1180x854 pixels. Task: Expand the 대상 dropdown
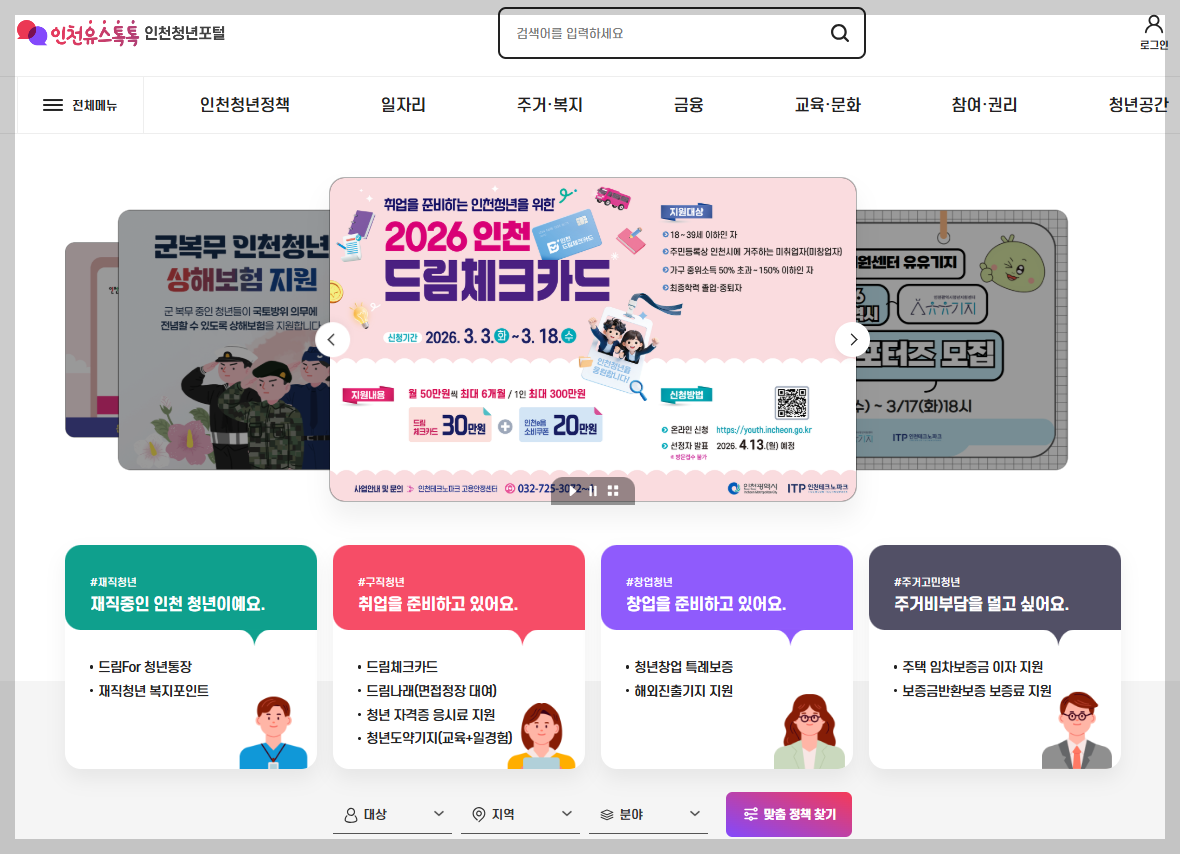point(392,814)
